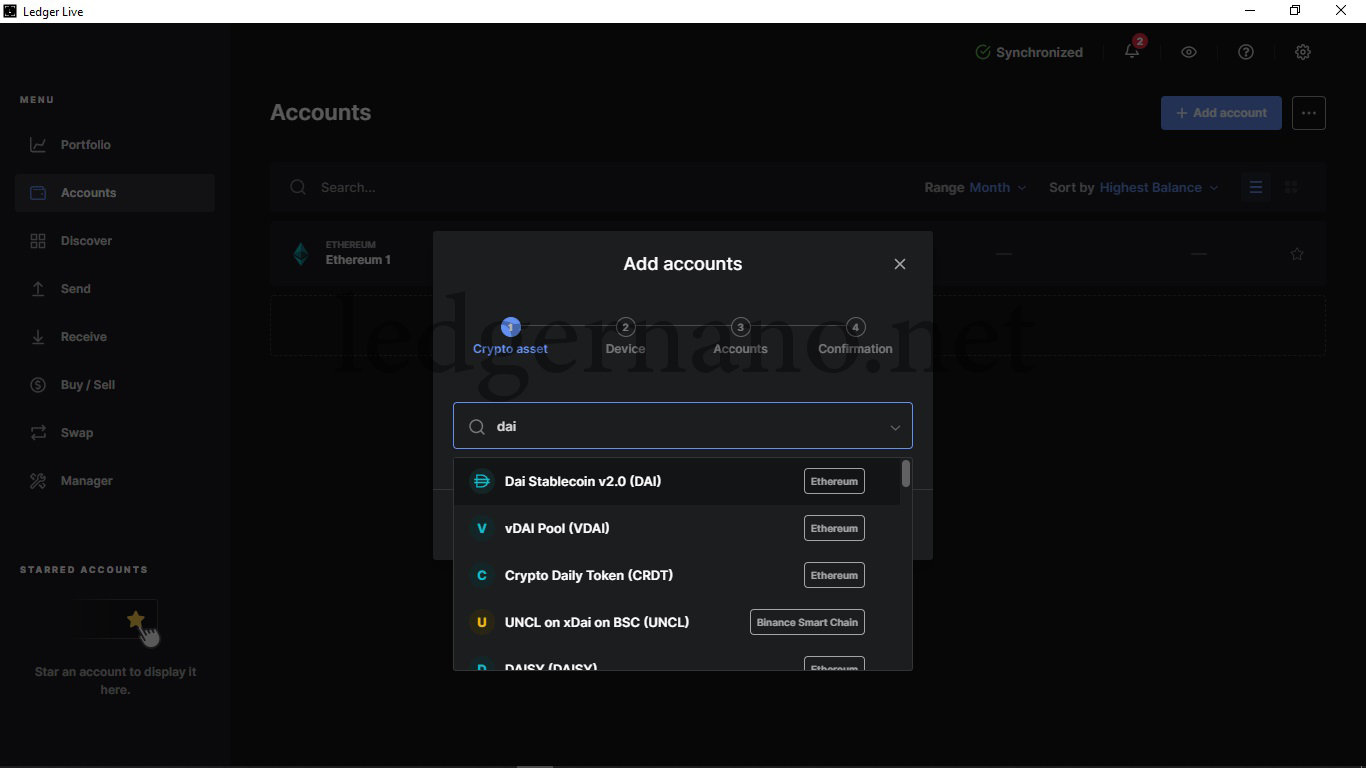Open Portfolio in the sidebar menu
The image size is (1366, 768).
coord(115,145)
